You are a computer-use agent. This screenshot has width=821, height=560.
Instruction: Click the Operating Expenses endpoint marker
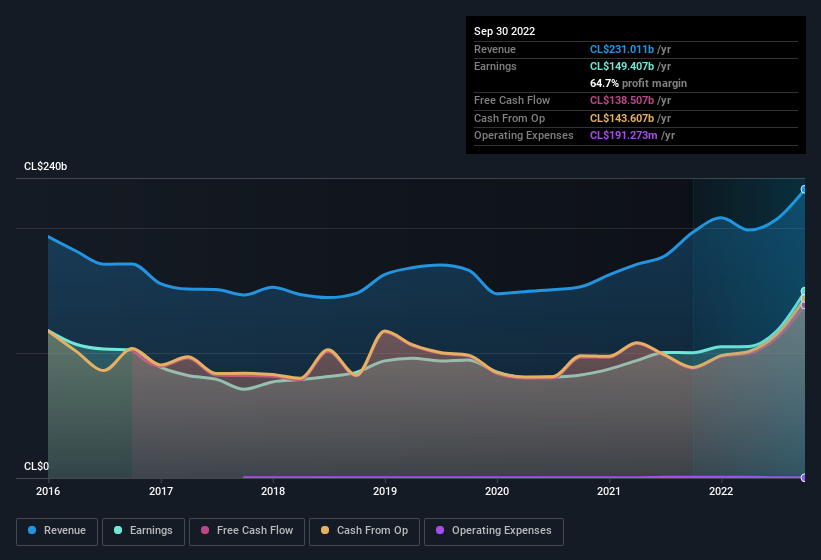click(804, 477)
